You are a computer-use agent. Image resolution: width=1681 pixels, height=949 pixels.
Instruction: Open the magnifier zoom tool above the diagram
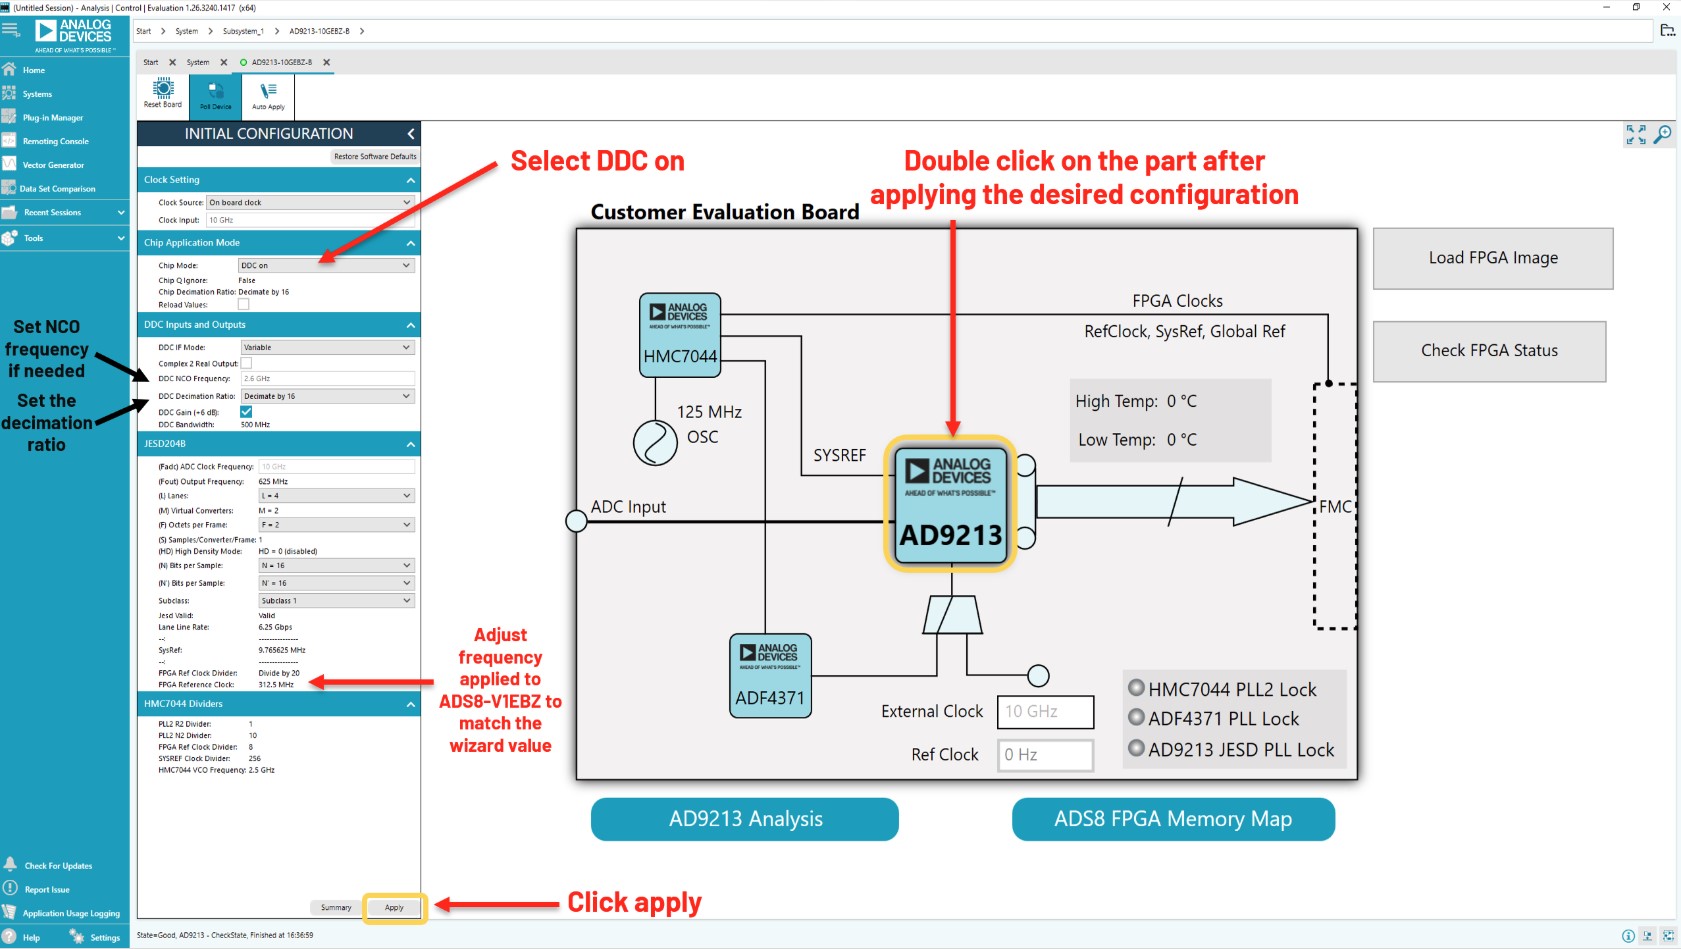(x=1663, y=132)
